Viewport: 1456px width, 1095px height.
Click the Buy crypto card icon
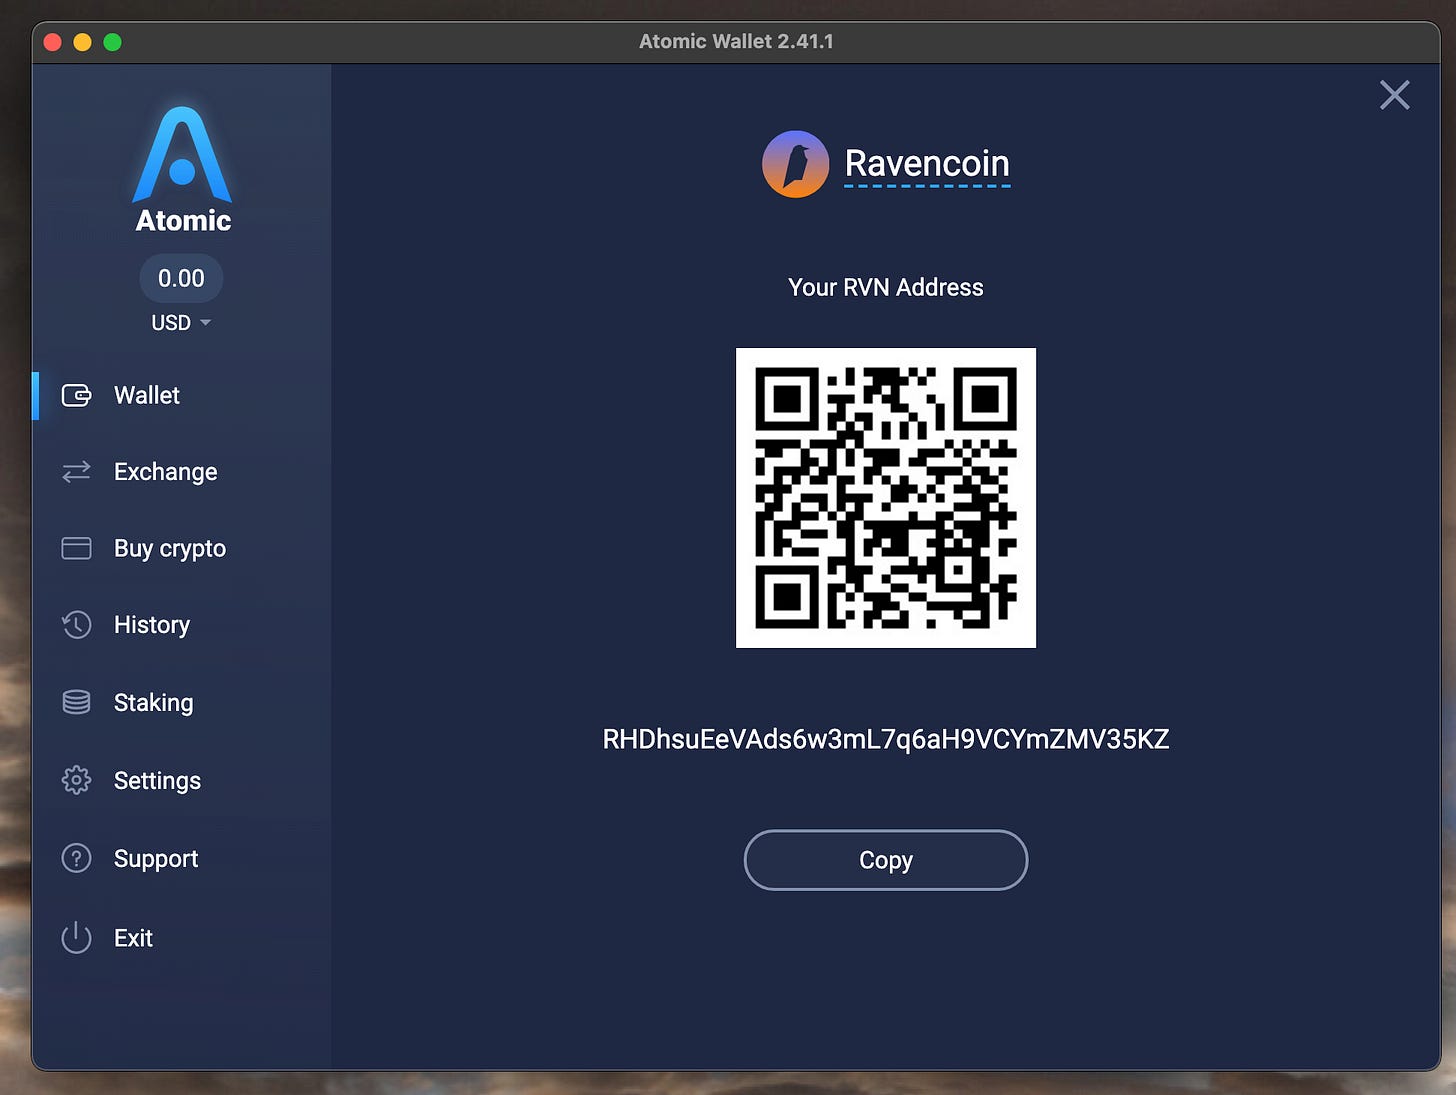click(x=76, y=548)
